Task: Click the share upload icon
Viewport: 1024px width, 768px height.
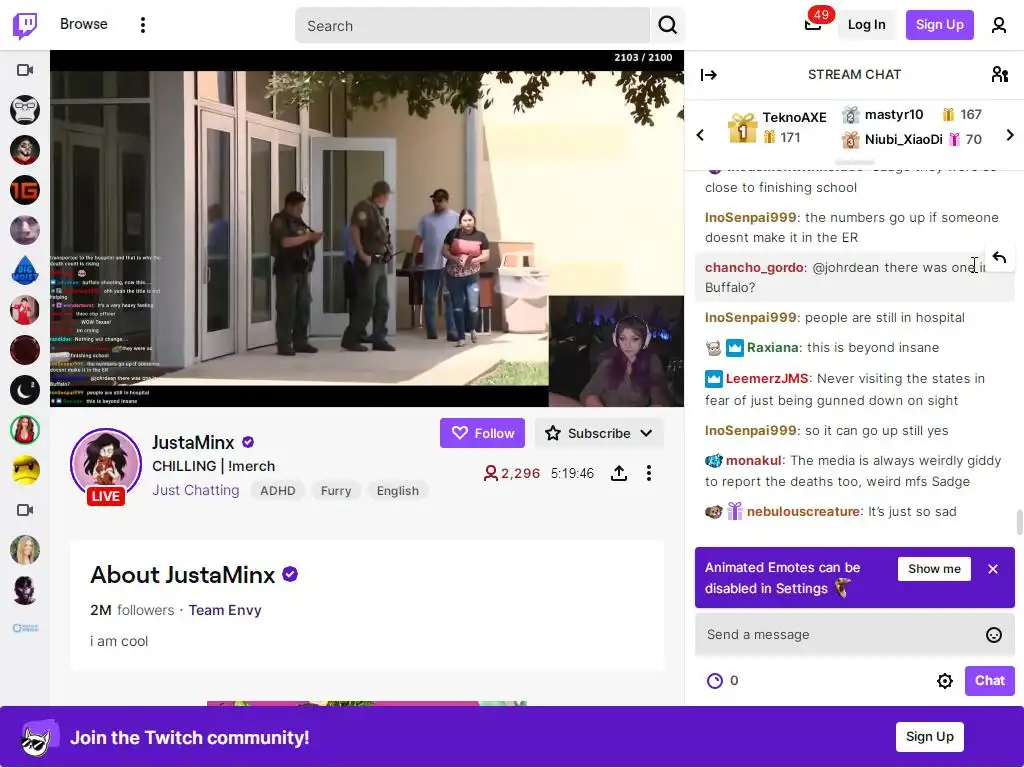Action: (618, 473)
